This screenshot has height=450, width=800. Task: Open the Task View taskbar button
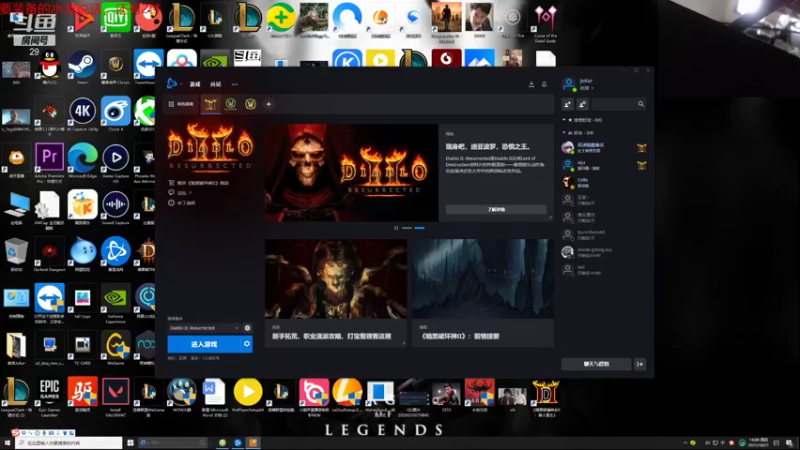click(130, 443)
